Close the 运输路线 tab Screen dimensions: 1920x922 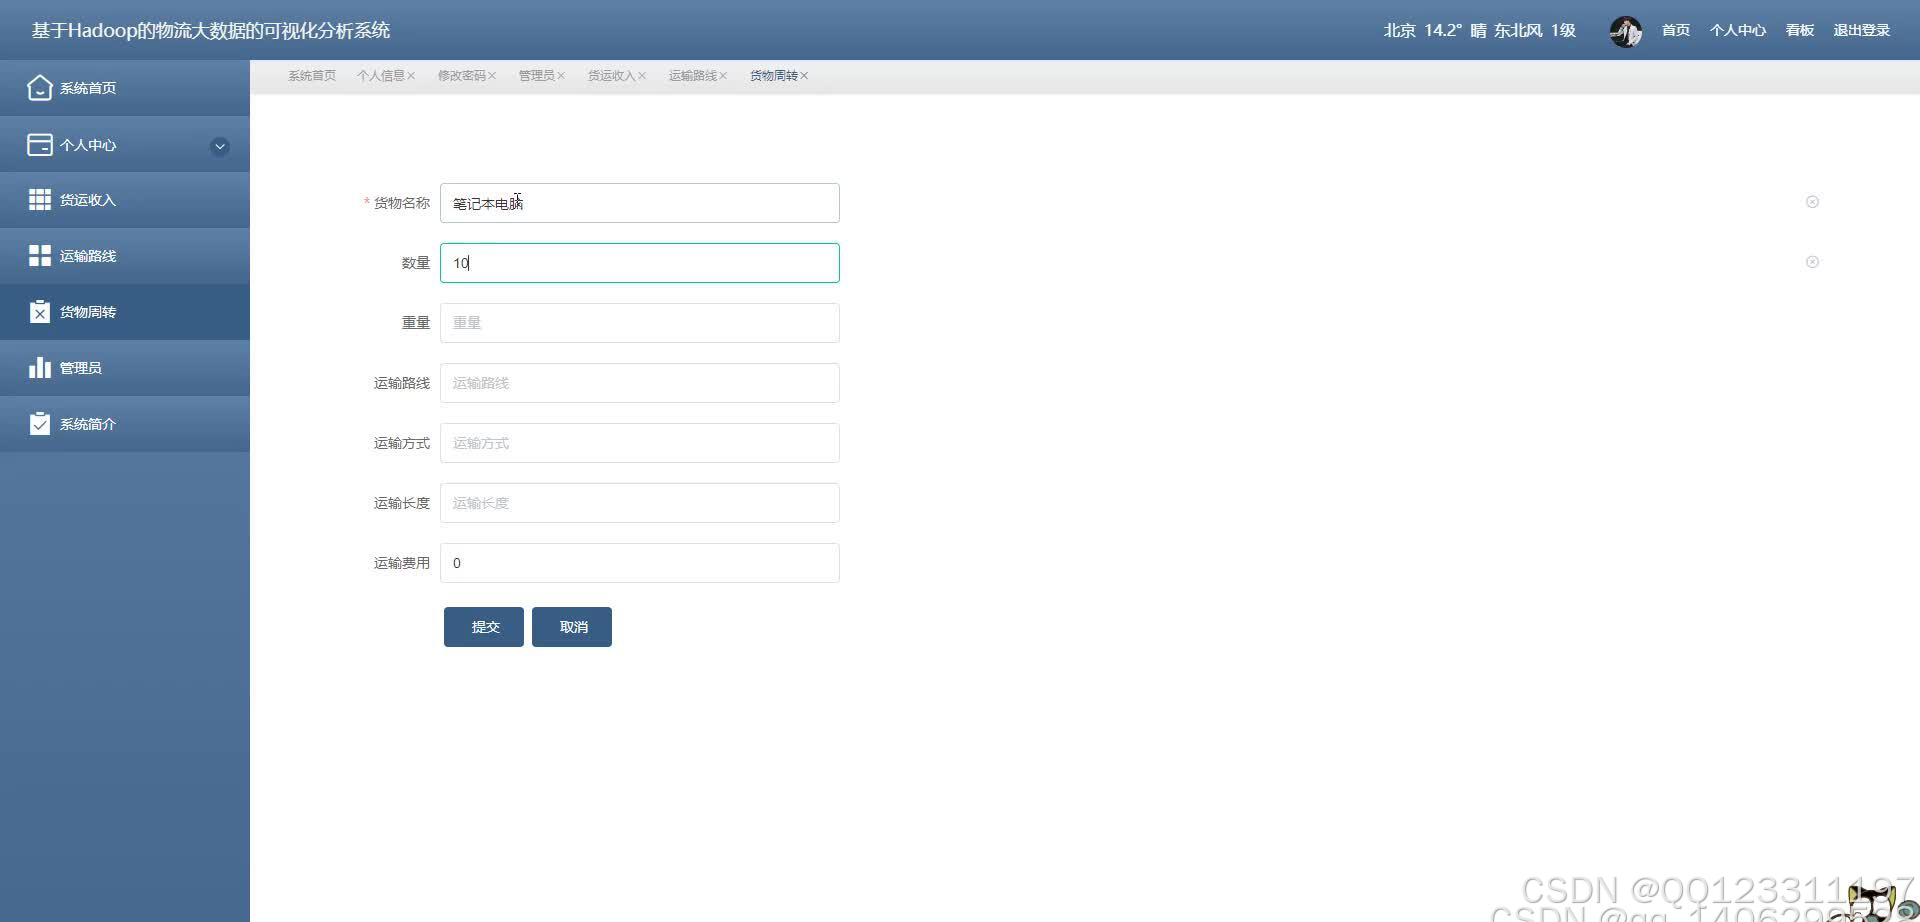tap(723, 76)
